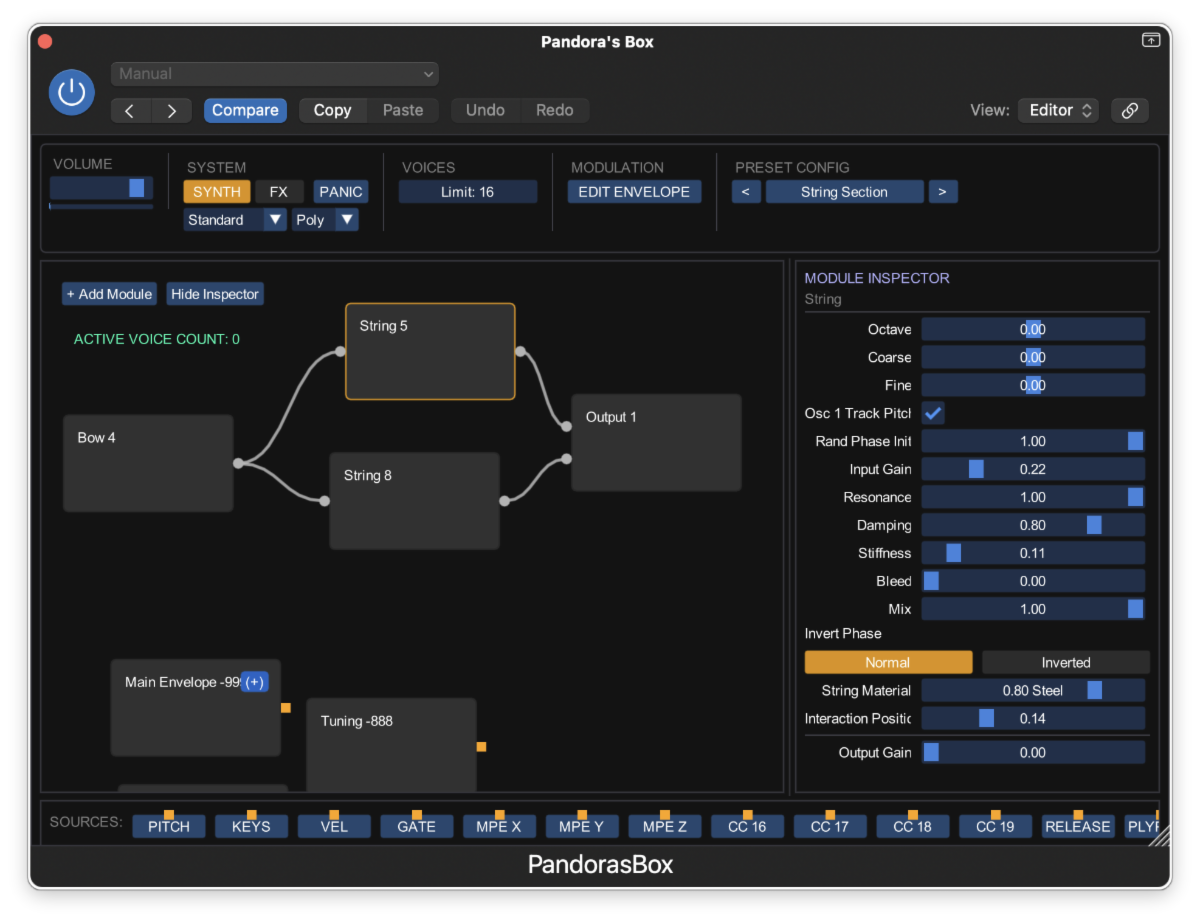
Task: Select the RELEASE source
Action: click(1078, 826)
